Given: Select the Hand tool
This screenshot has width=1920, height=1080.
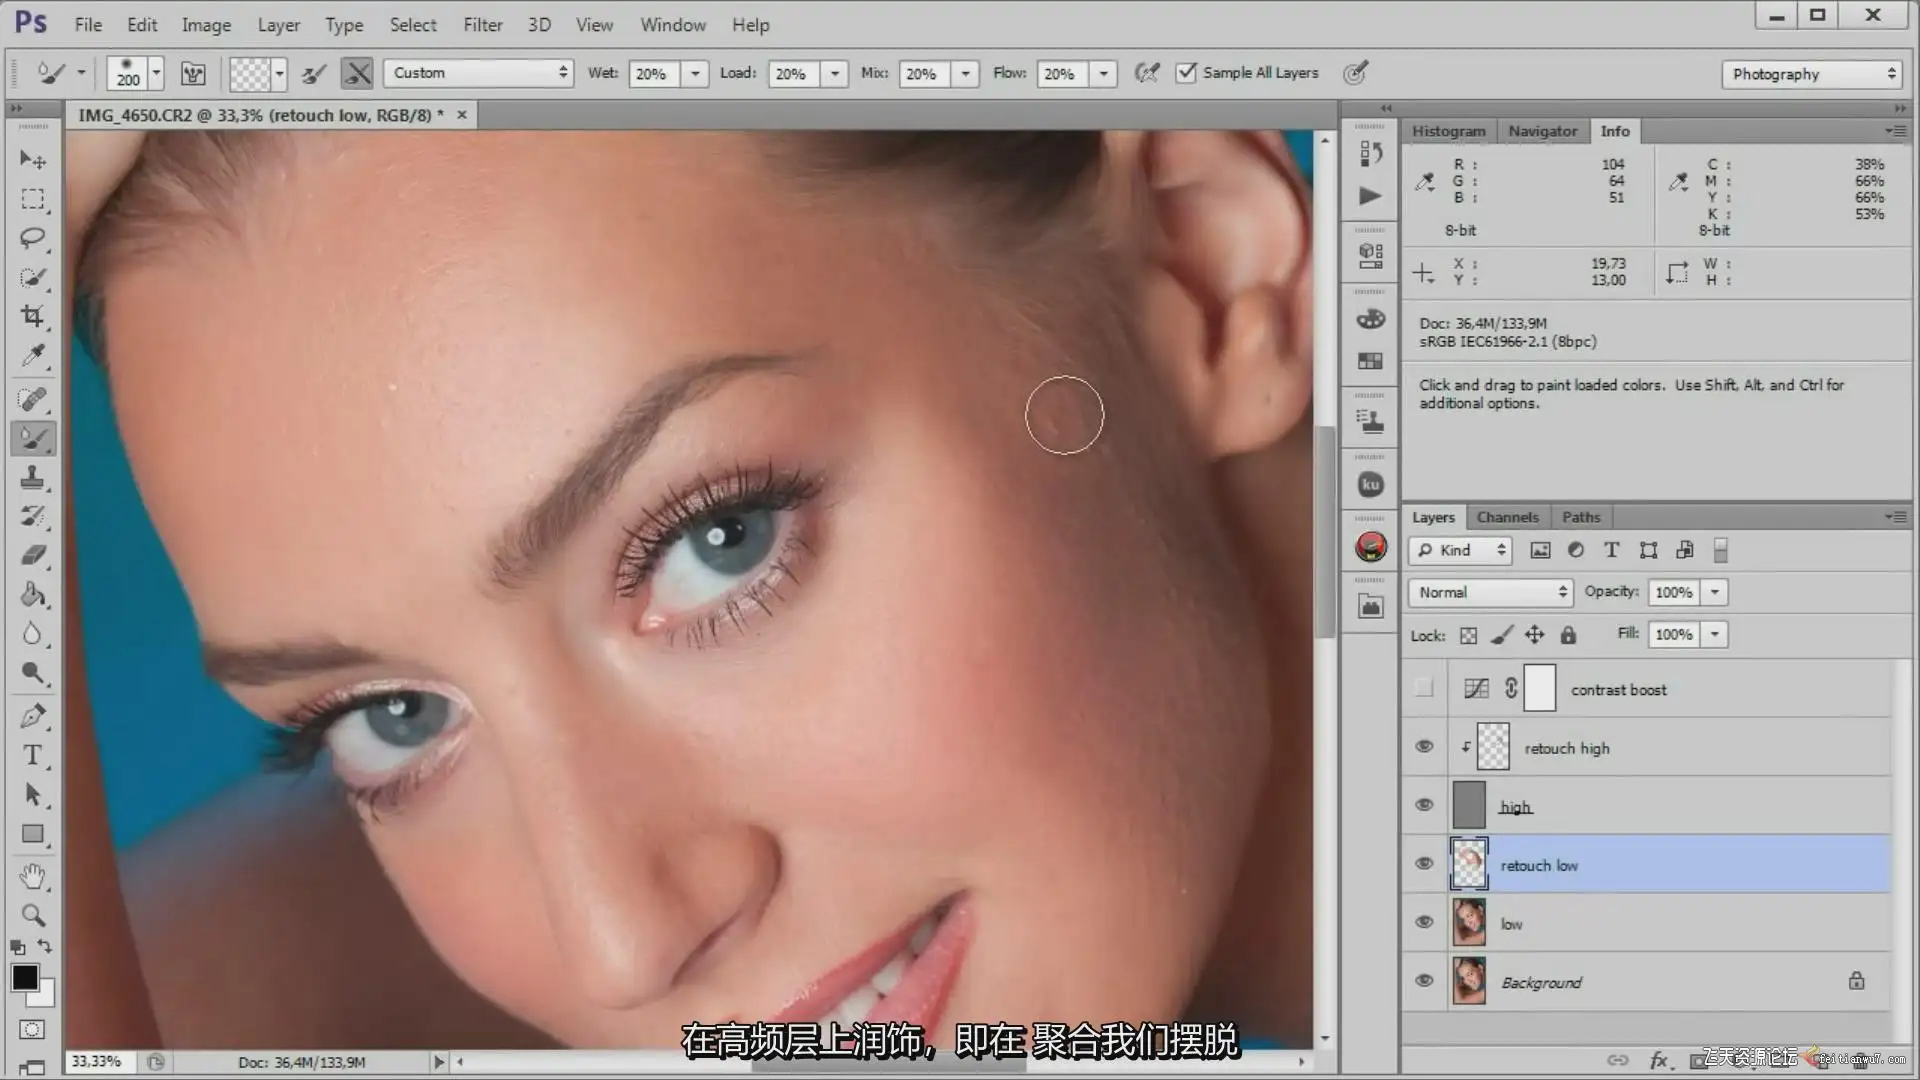Looking at the screenshot, I should (x=32, y=877).
